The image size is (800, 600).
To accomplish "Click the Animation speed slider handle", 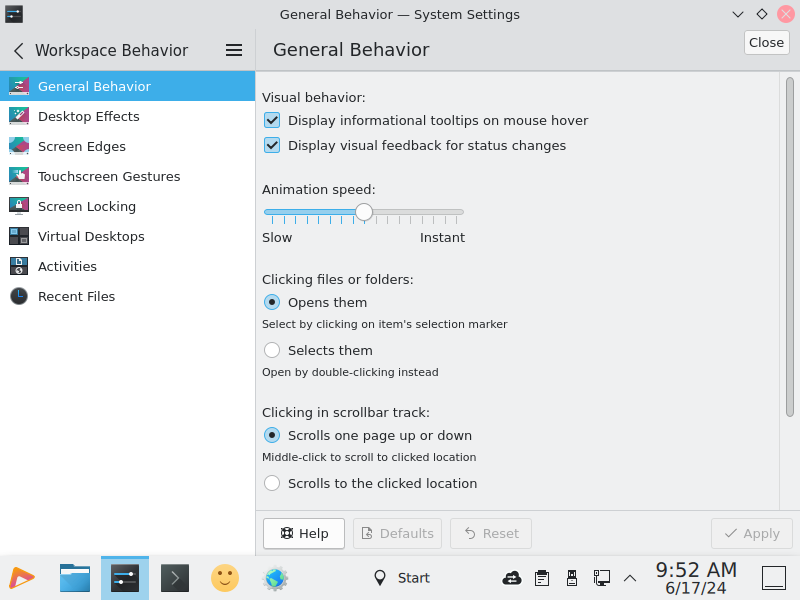I will coord(364,212).
